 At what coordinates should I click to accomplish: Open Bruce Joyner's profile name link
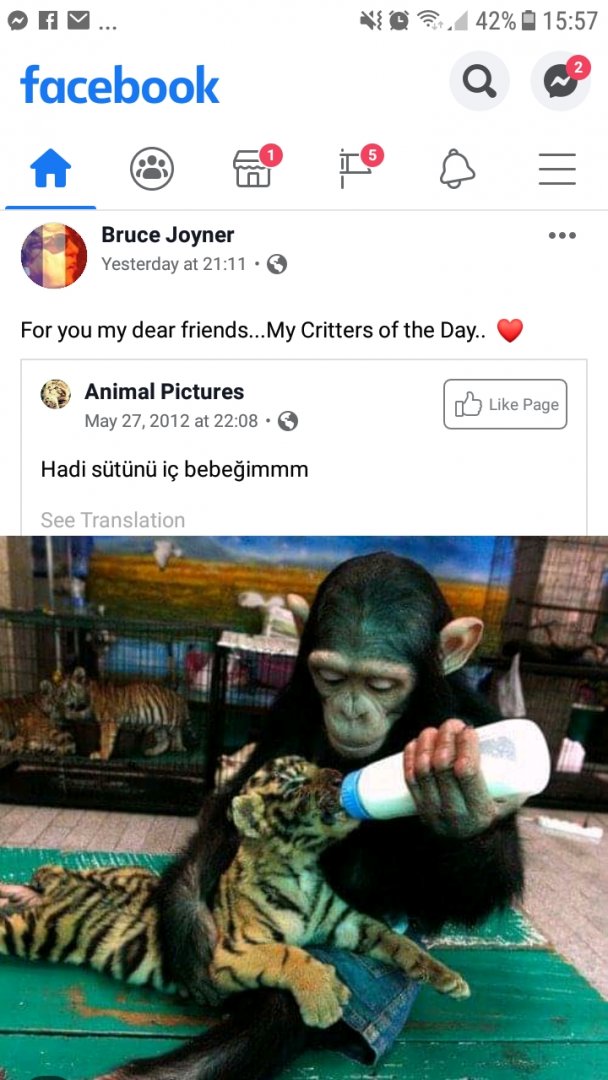pyautogui.click(x=168, y=235)
